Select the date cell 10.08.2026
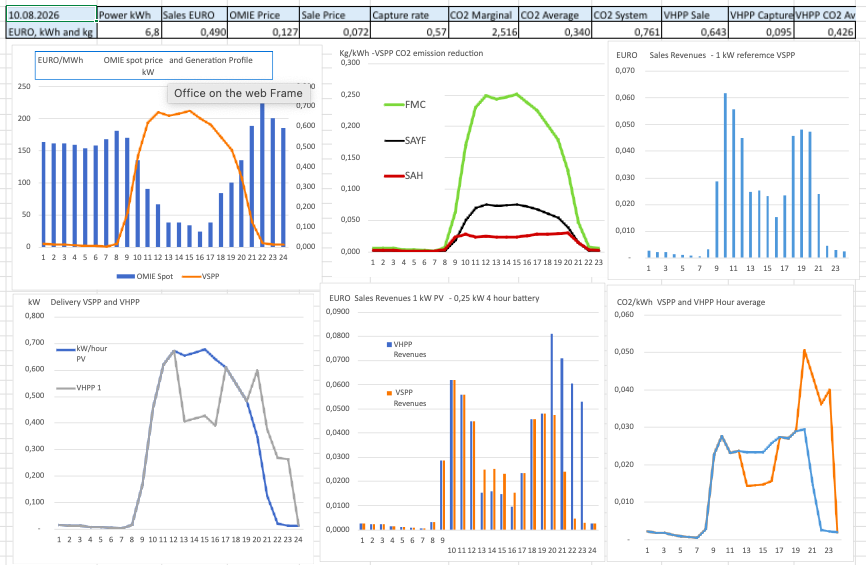This screenshot has width=866, height=565. [x=51, y=15]
